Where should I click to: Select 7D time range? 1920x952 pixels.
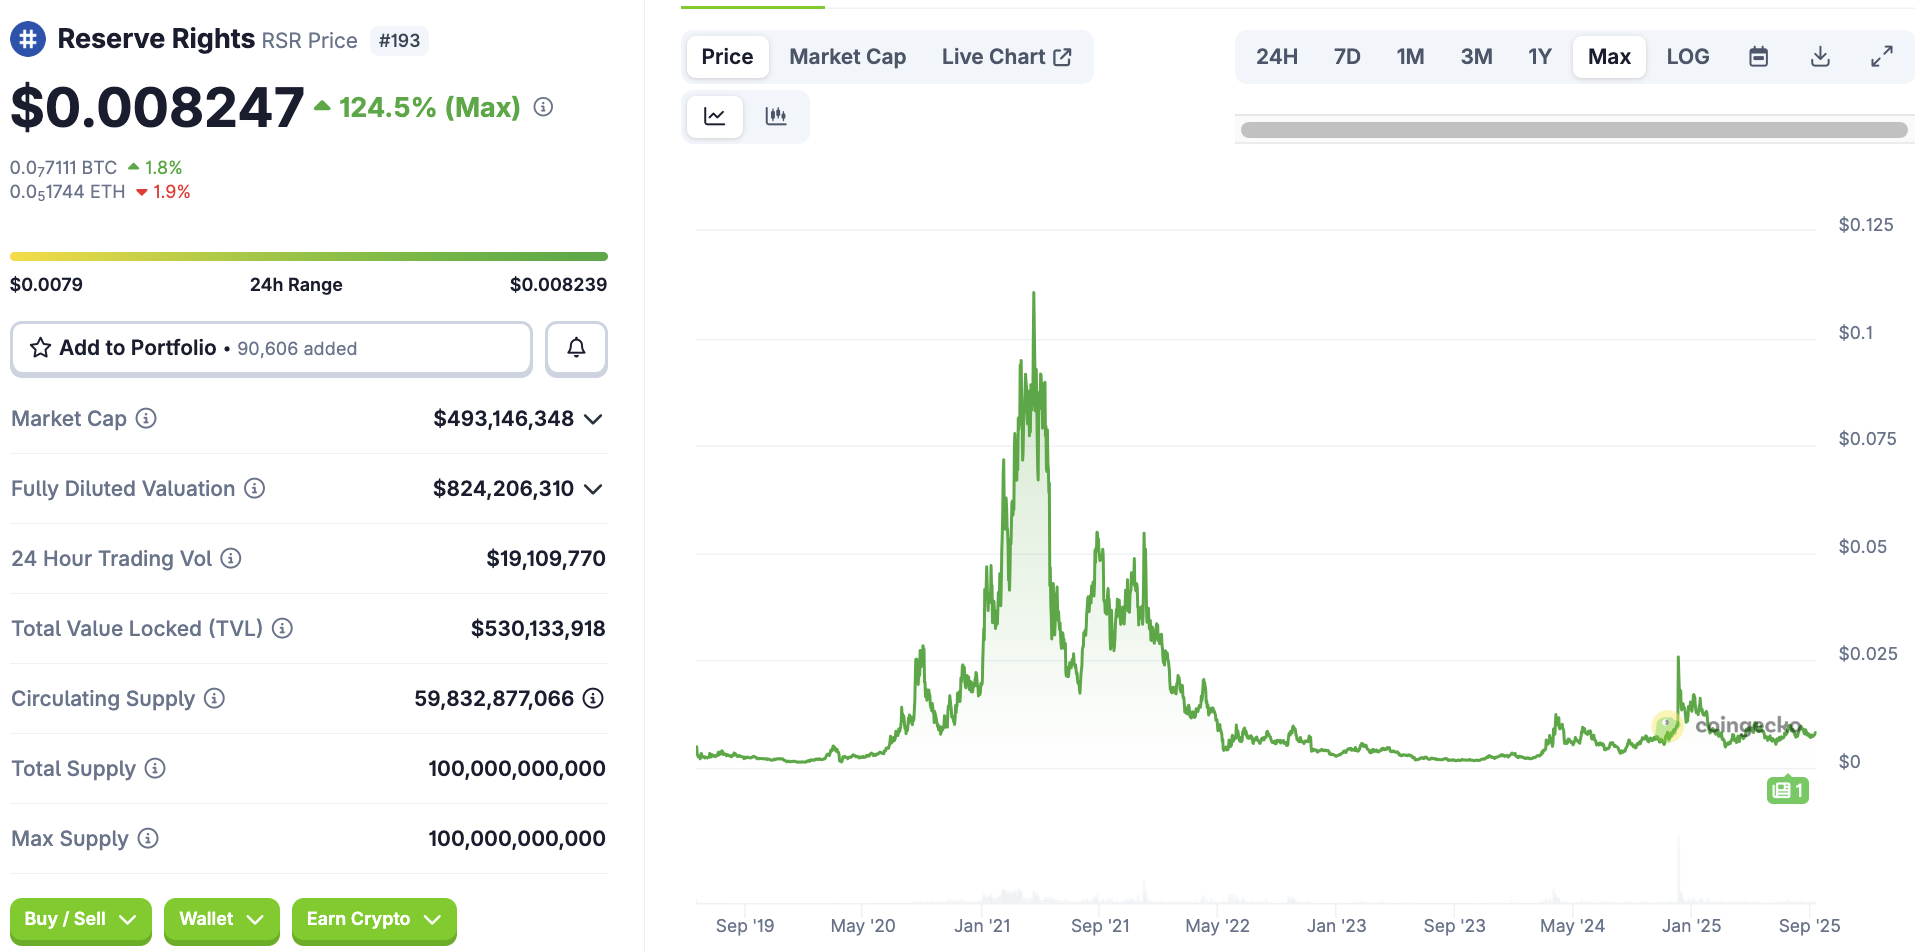(x=1347, y=57)
